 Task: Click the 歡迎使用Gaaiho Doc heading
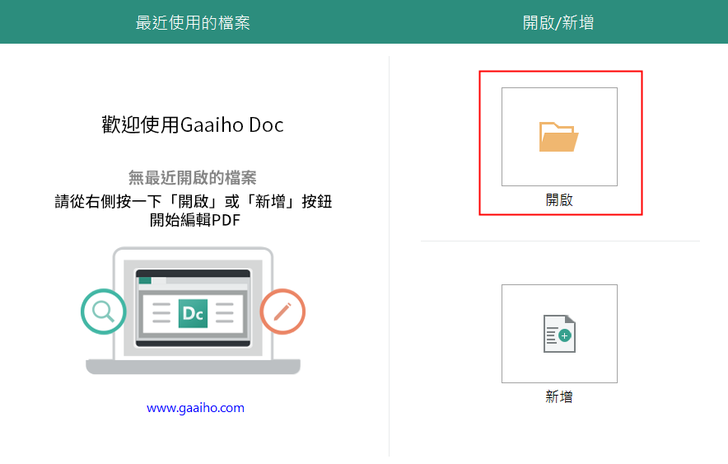(193, 125)
